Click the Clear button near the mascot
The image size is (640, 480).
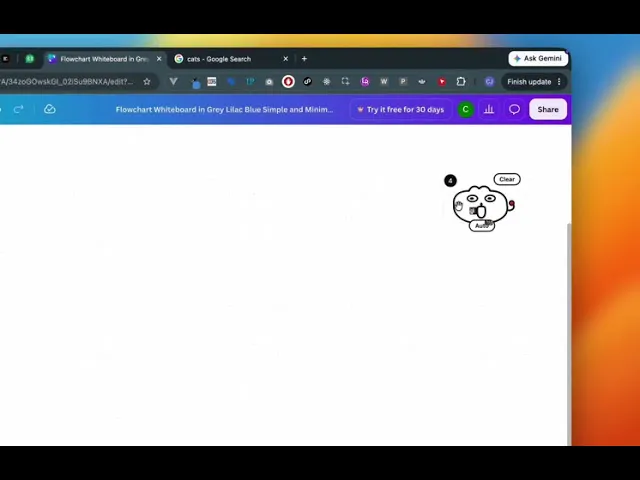click(507, 179)
